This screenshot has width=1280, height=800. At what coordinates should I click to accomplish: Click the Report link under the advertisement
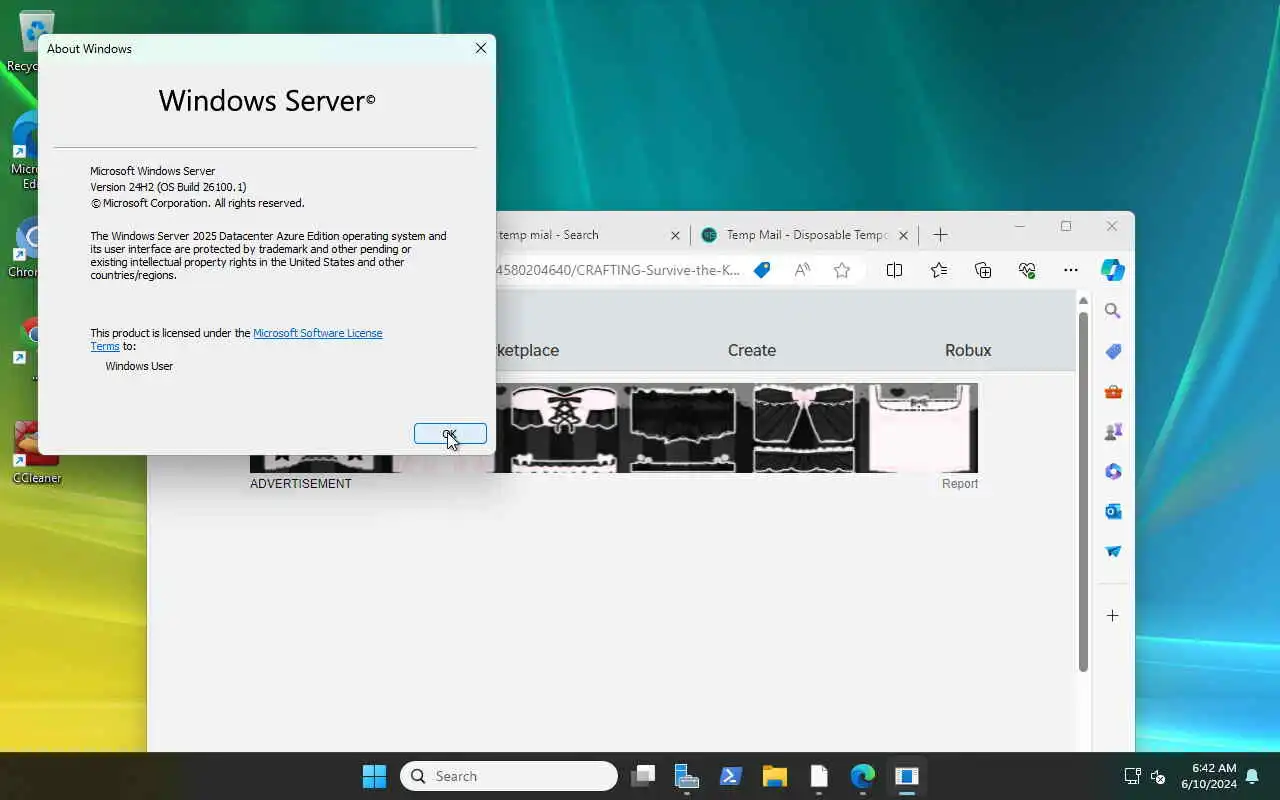pos(960,484)
